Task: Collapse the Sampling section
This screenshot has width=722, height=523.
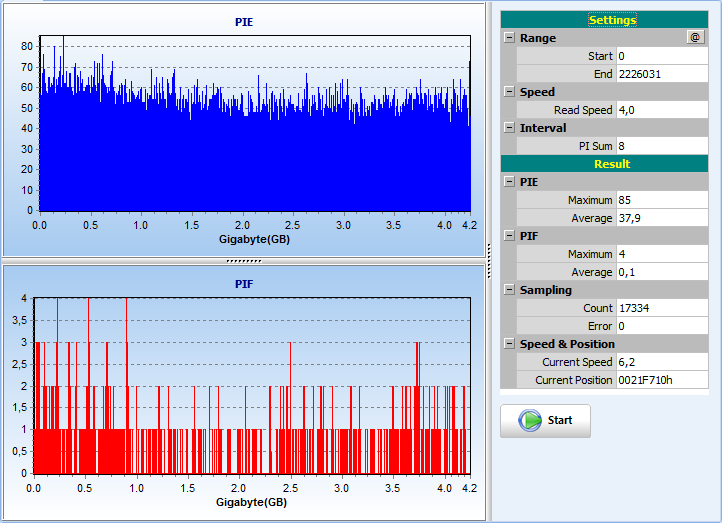Action: pyautogui.click(x=509, y=289)
